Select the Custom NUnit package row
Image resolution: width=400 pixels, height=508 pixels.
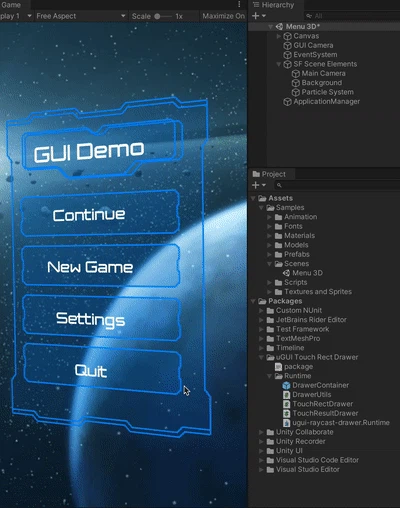tap(324, 311)
